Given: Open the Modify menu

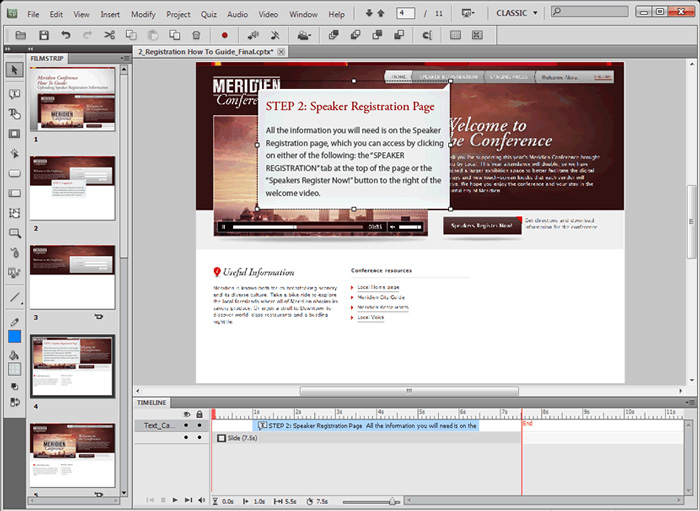Looking at the screenshot, I should point(142,15).
